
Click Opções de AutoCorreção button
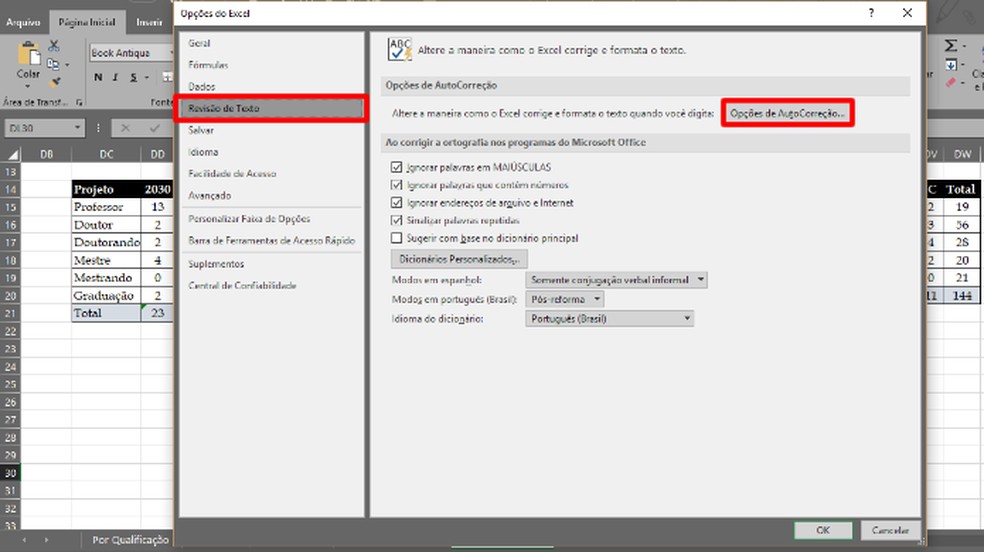coord(788,114)
